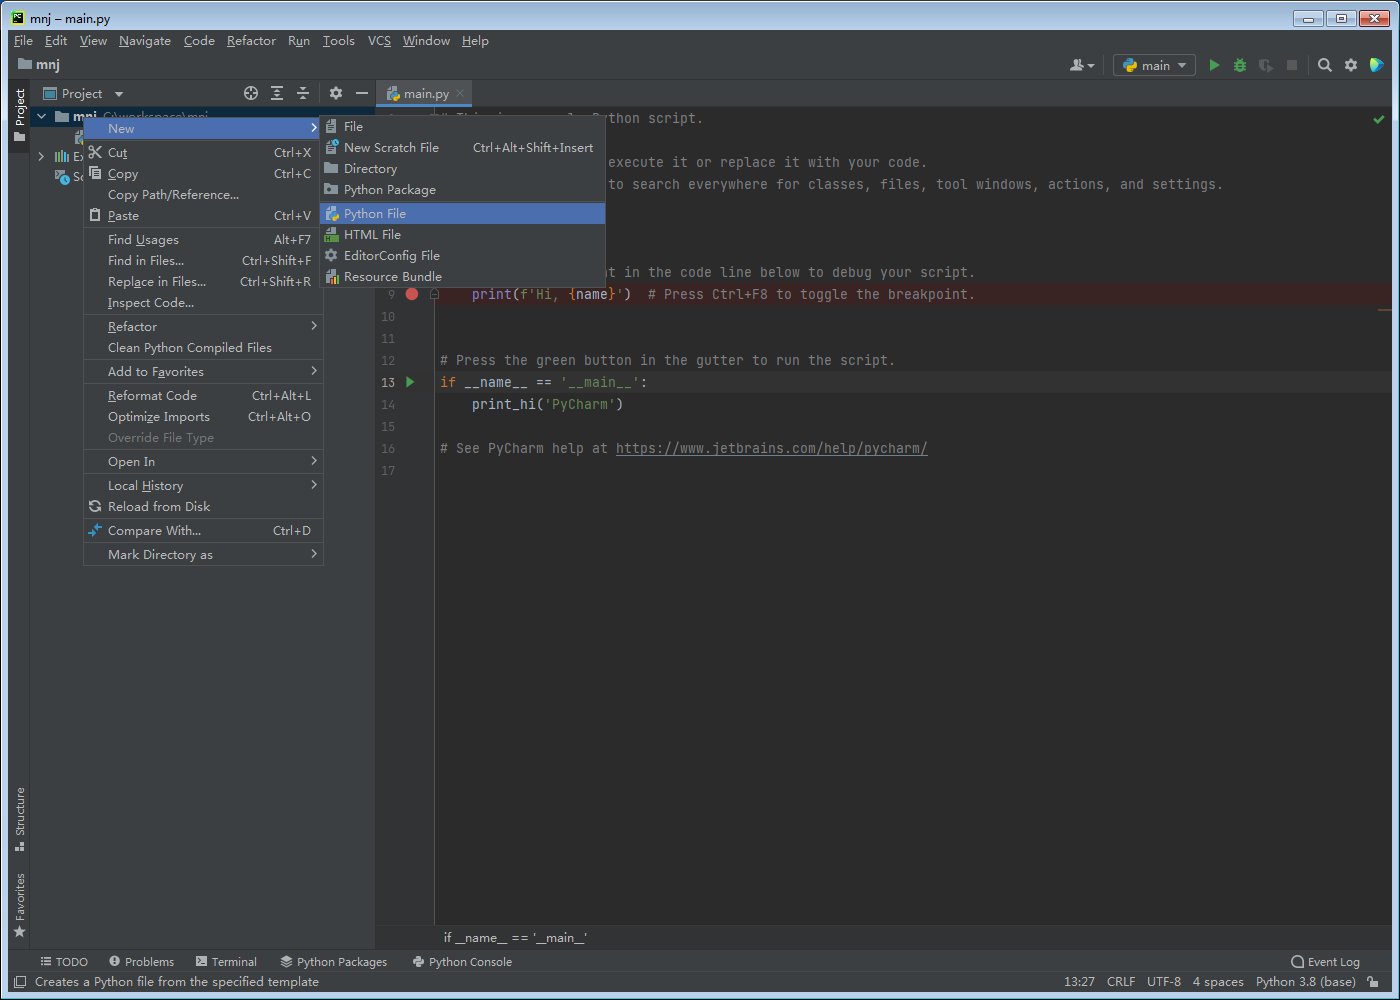
Task: Click the Python 3.8 (base) interpreter status
Action: click(1306, 982)
